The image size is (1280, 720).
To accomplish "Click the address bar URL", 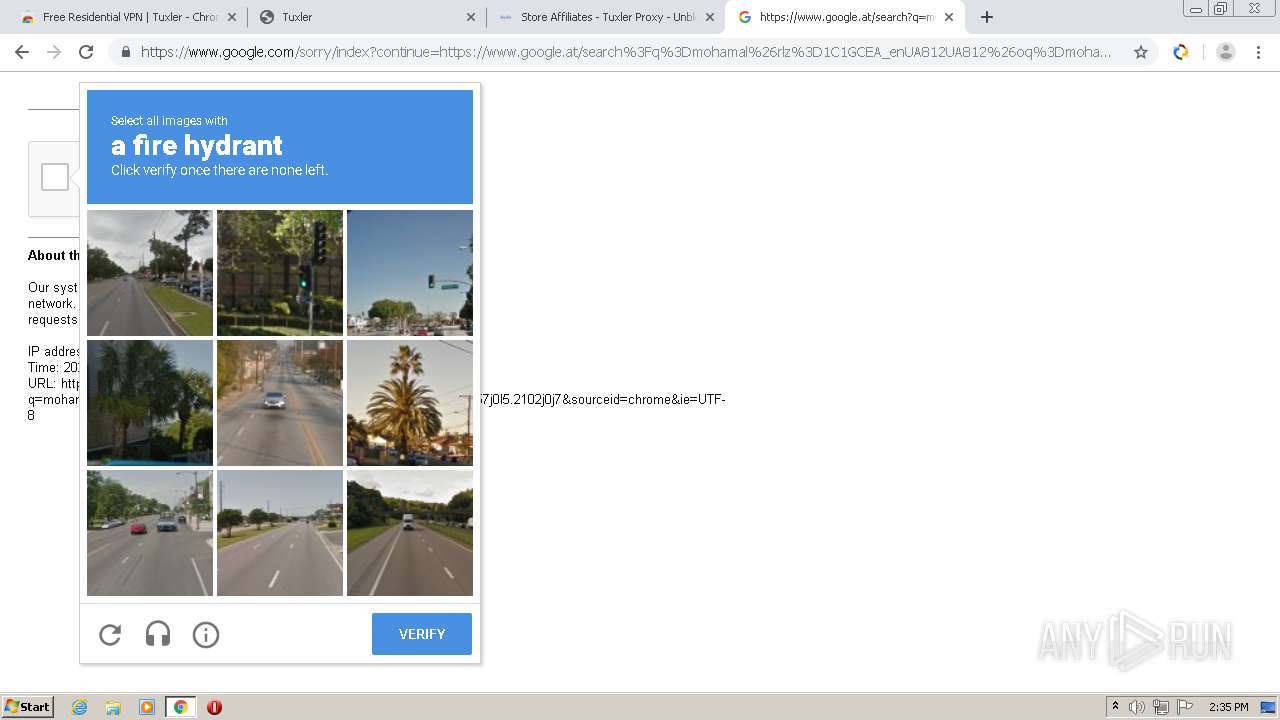I will pyautogui.click(x=625, y=52).
